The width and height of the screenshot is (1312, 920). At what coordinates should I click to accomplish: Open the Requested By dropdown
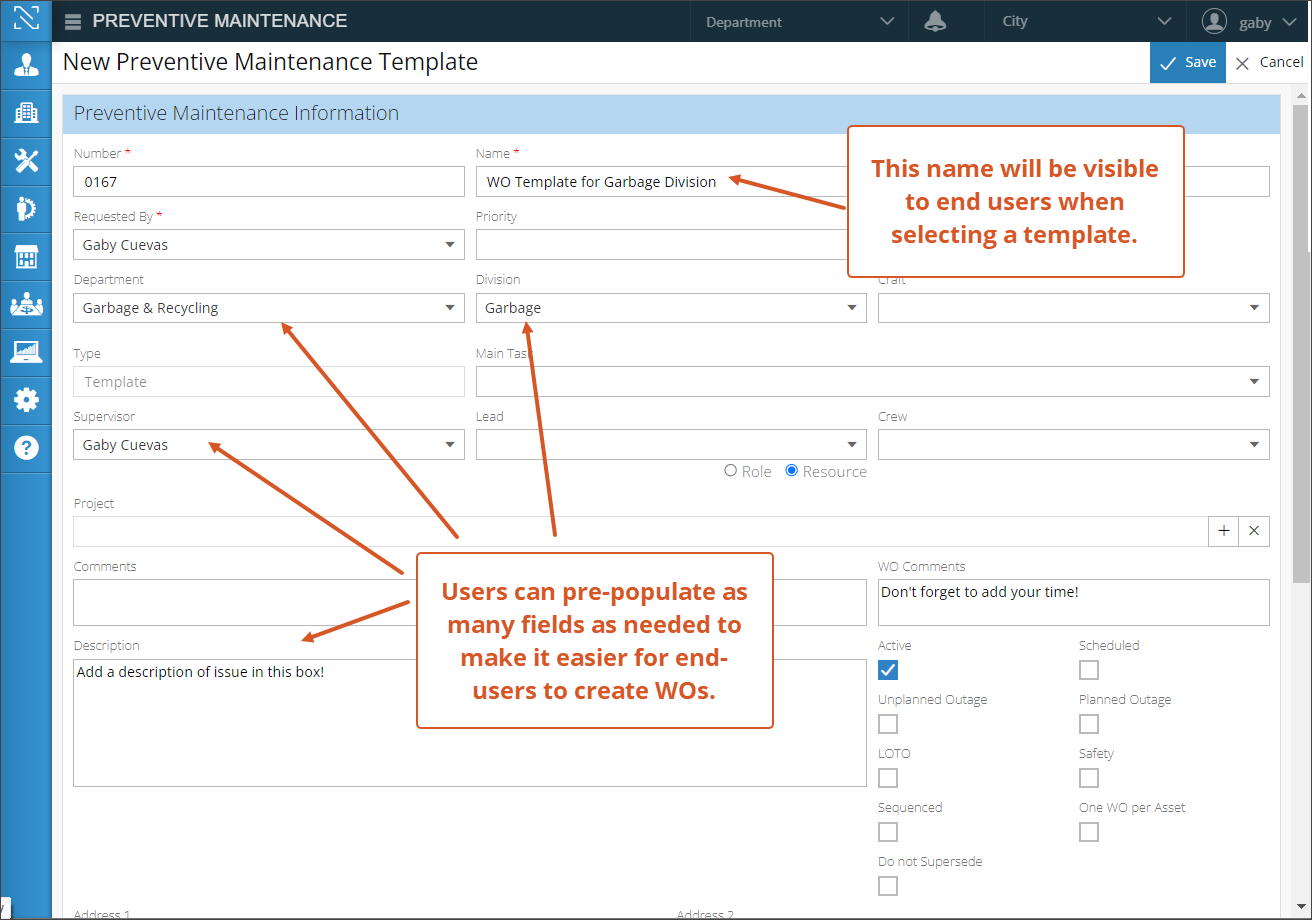pyautogui.click(x=269, y=245)
